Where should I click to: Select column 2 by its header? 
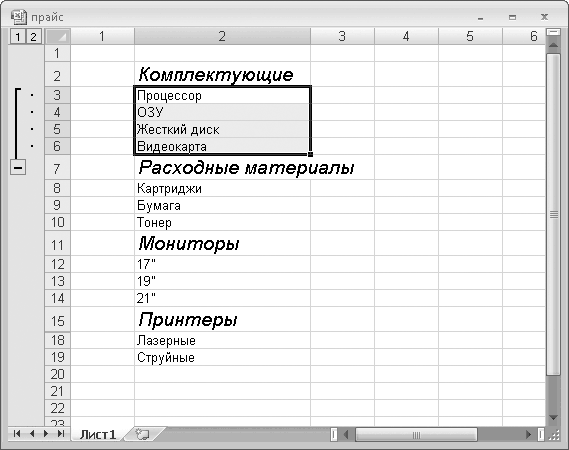tap(222, 36)
